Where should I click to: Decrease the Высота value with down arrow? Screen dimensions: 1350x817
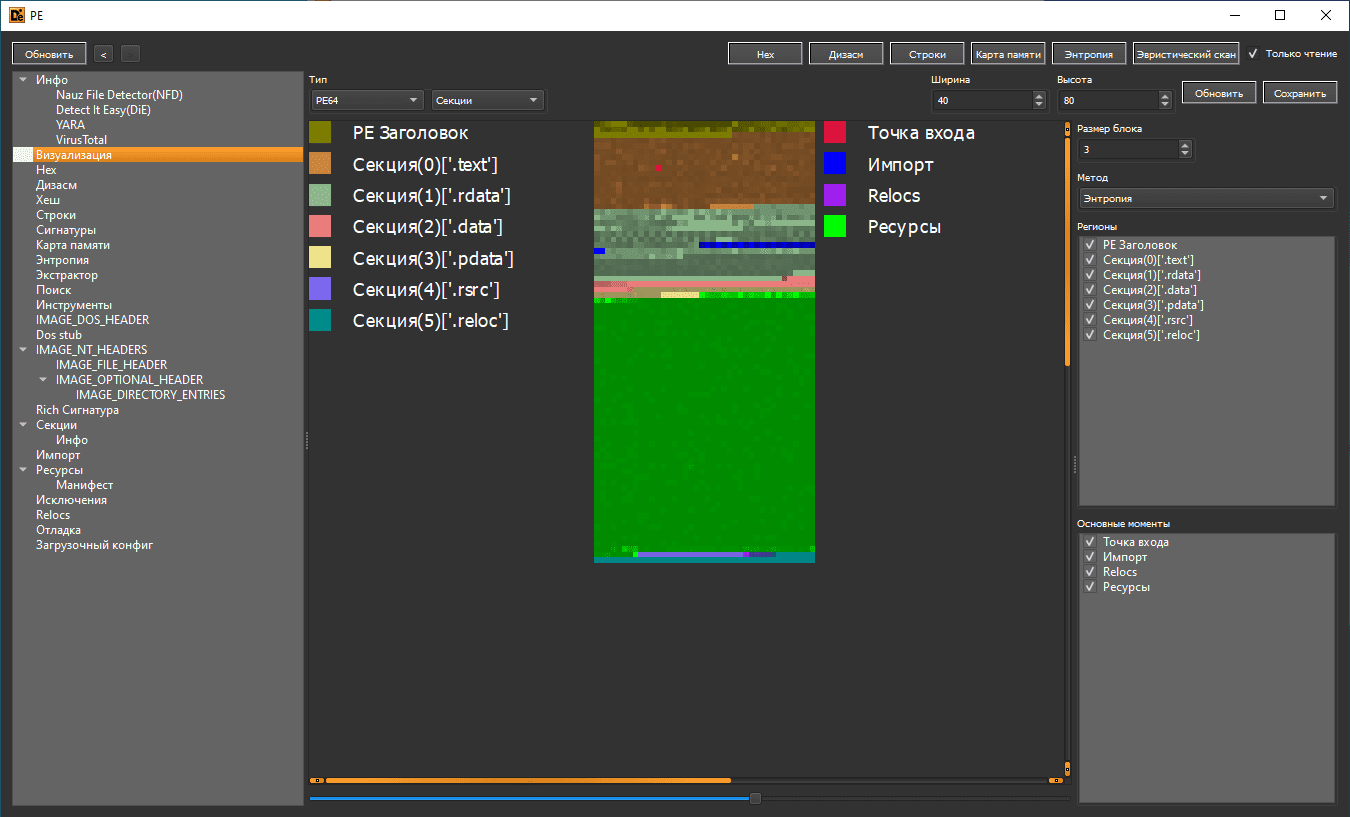pos(1165,105)
